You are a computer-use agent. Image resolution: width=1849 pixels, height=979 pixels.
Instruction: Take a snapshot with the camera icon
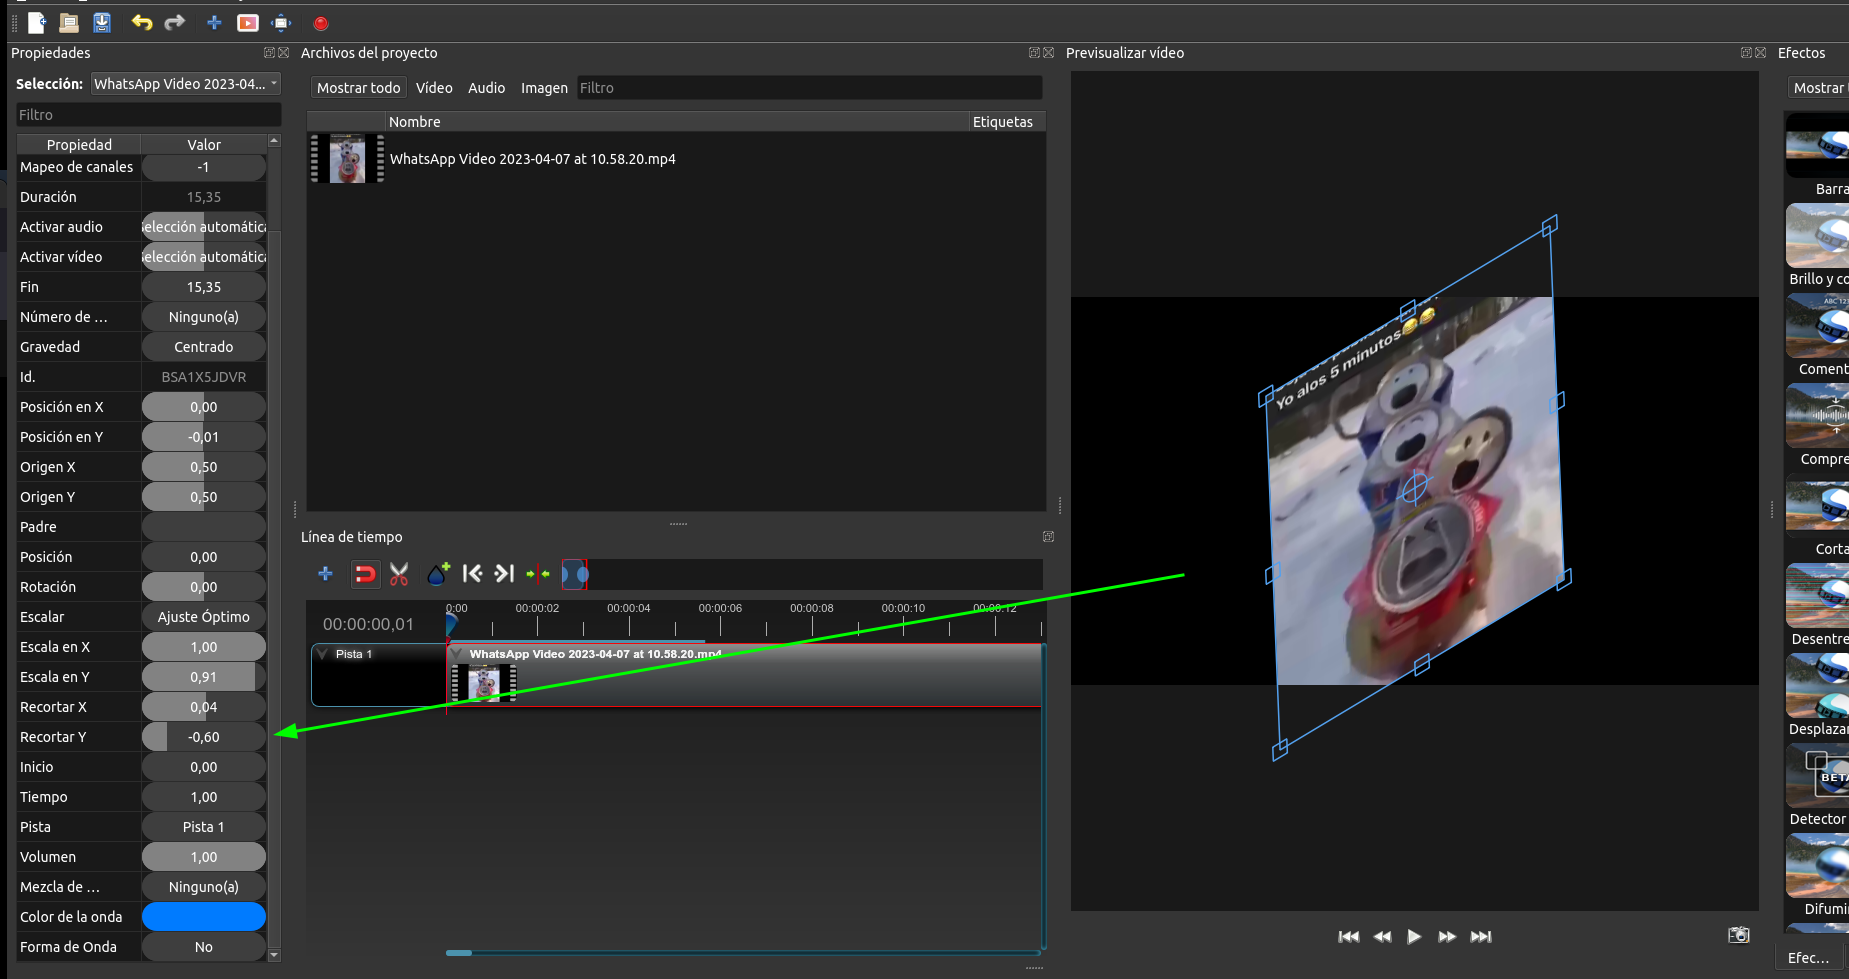coord(1739,934)
